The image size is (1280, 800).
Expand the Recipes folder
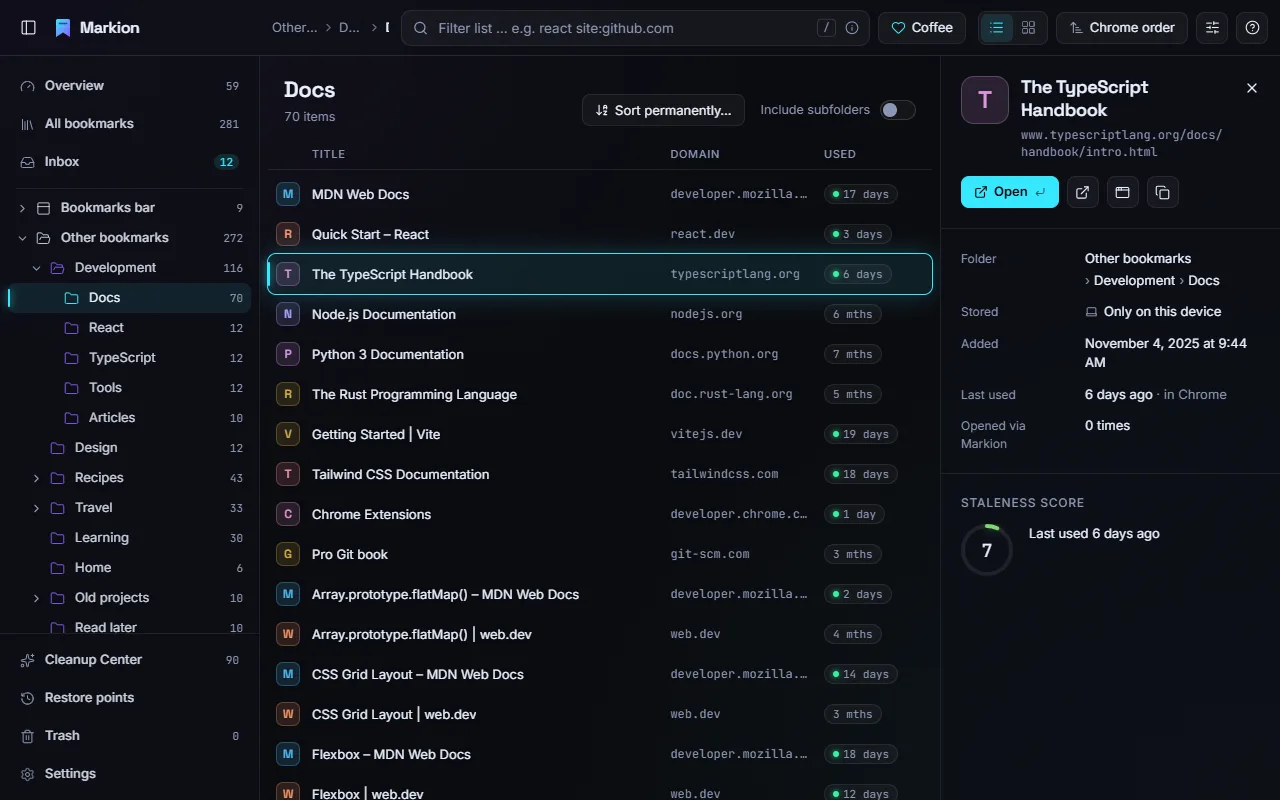(x=36, y=478)
